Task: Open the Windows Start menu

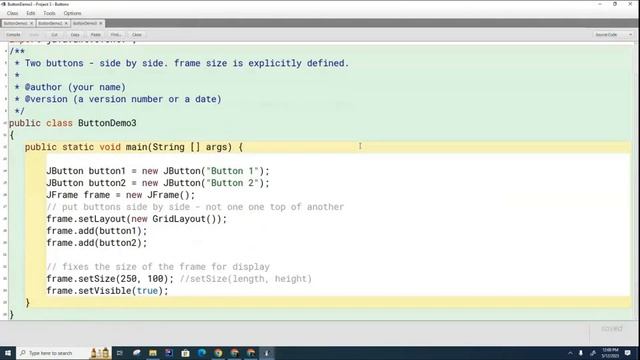Action: pyautogui.click(x=8, y=353)
